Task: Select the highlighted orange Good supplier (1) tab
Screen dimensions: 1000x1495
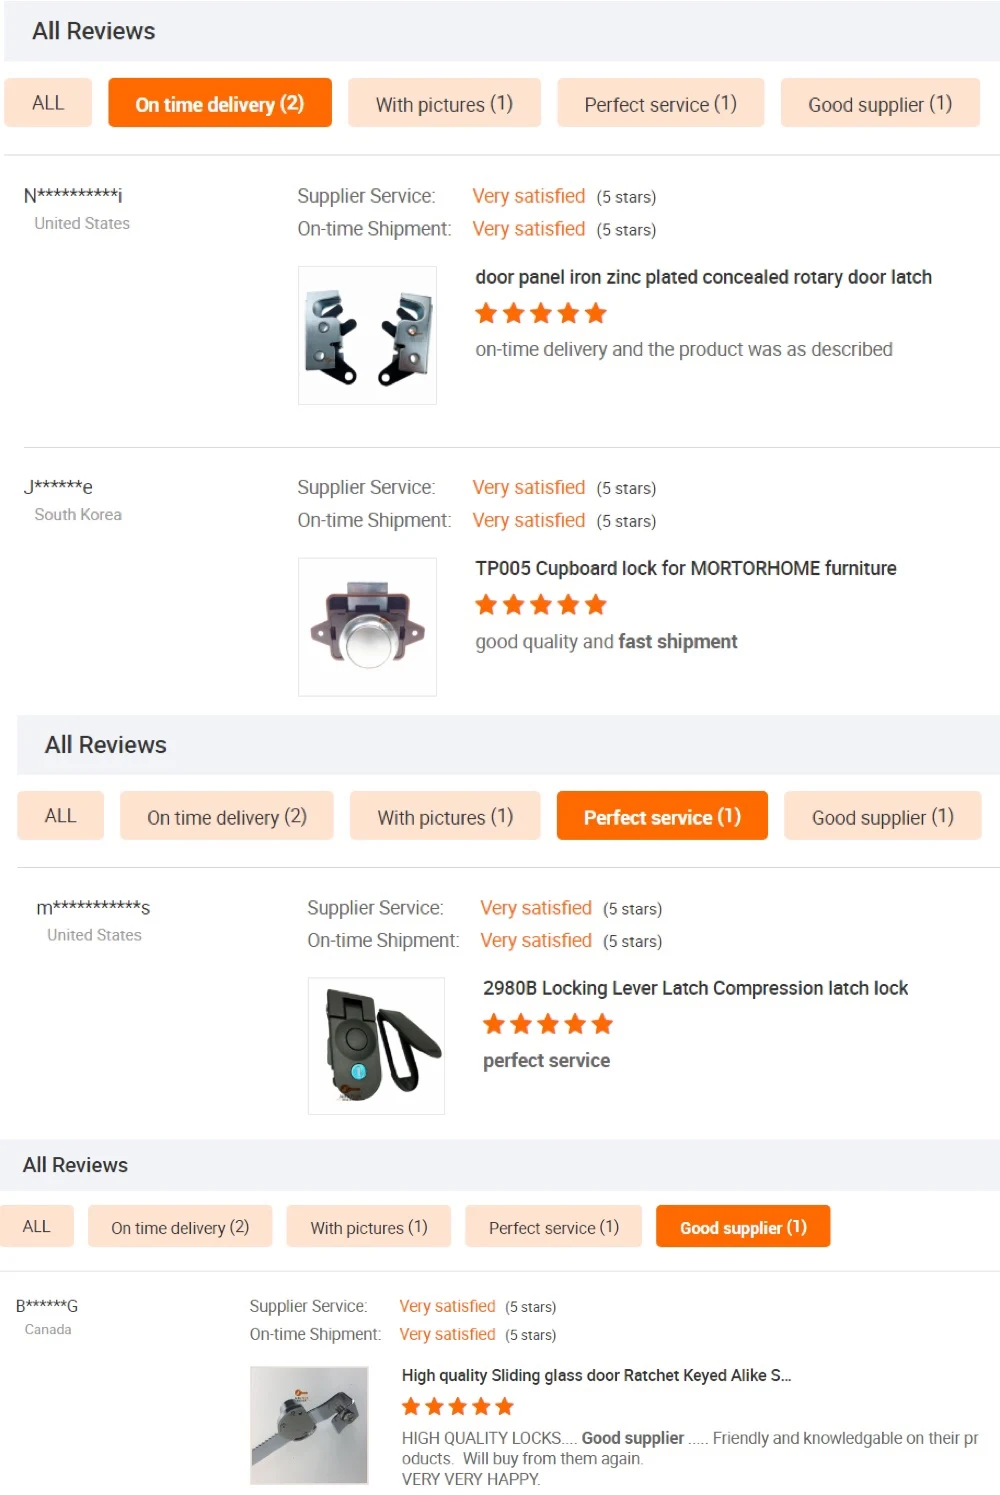Action: 743,1227
